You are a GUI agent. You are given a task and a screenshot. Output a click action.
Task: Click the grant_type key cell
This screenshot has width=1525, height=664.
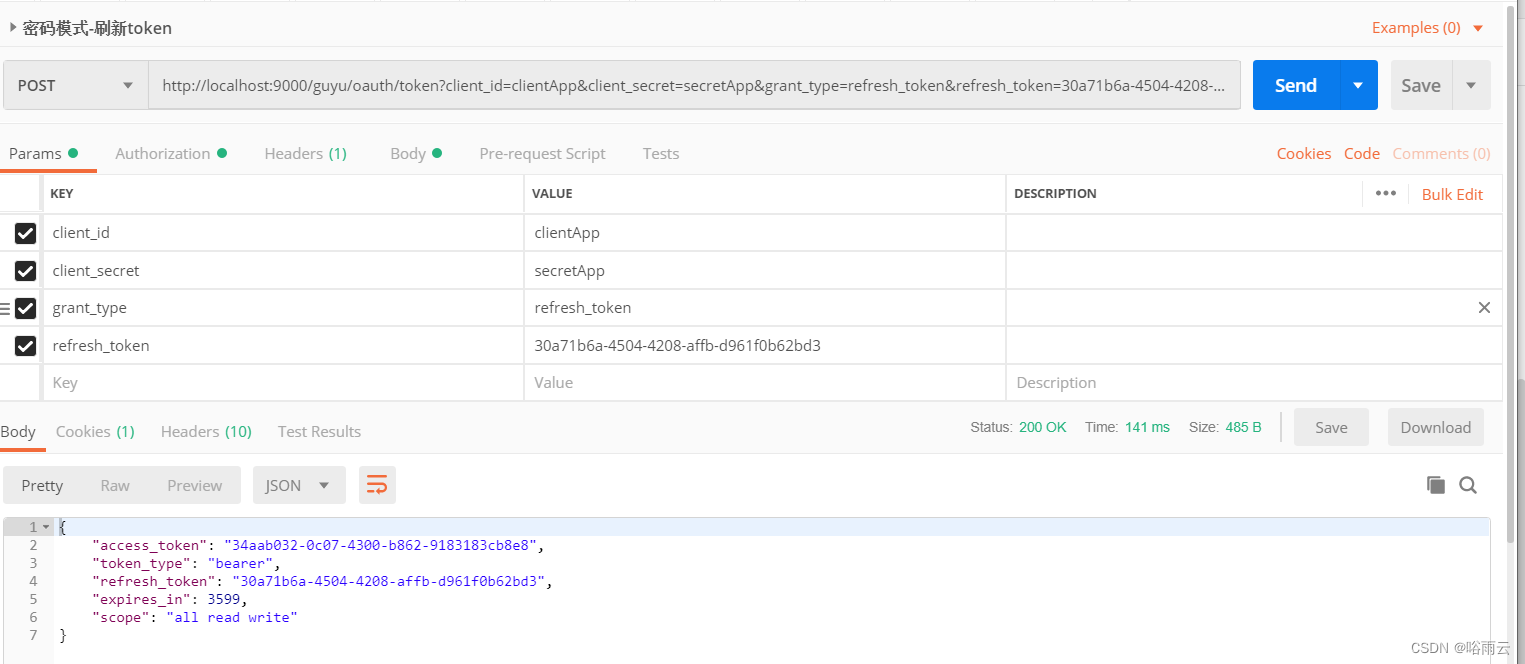pyautogui.click(x=283, y=308)
